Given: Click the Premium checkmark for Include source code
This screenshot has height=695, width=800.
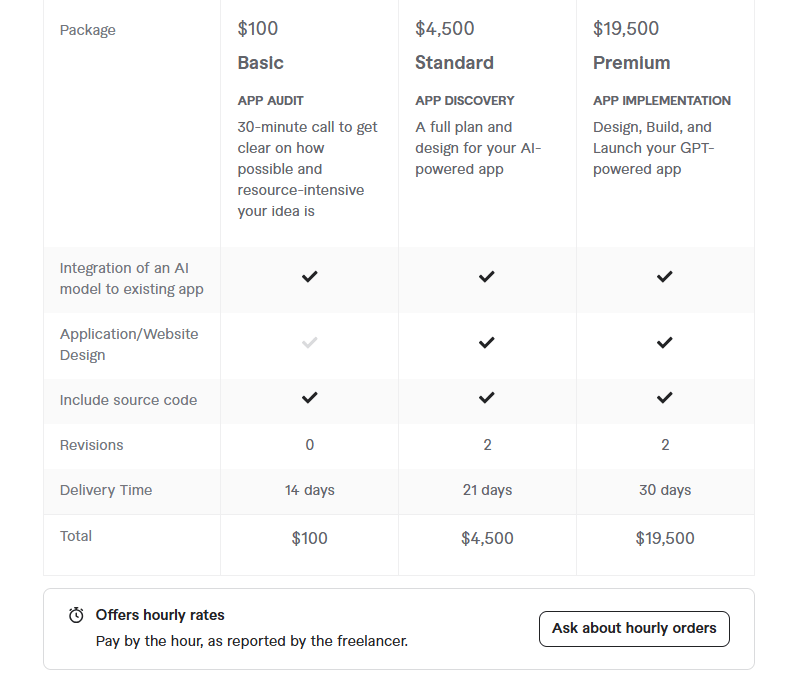Looking at the screenshot, I should [664, 398].
